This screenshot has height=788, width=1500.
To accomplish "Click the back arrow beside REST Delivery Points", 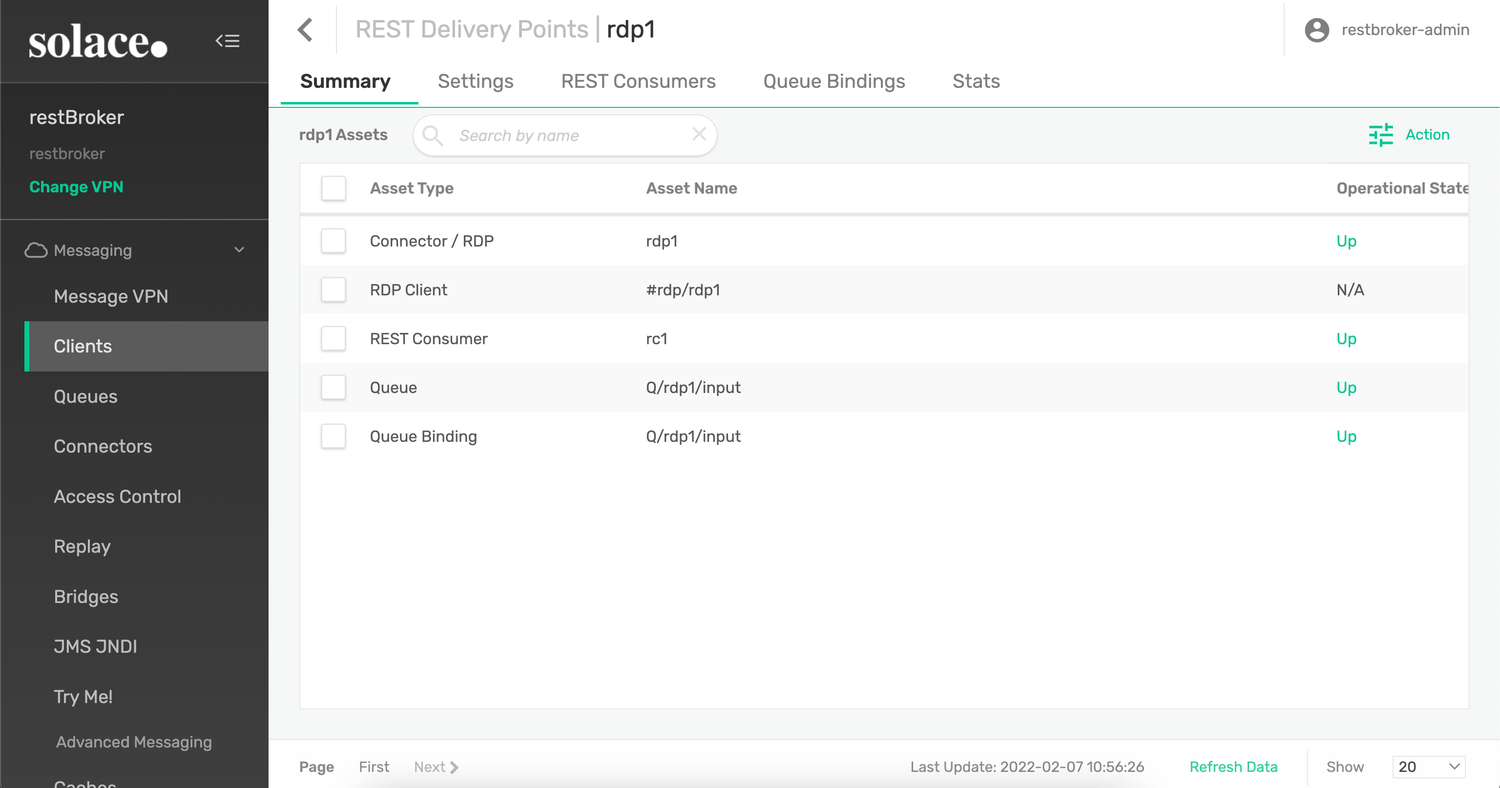I will tap(306, 30).
